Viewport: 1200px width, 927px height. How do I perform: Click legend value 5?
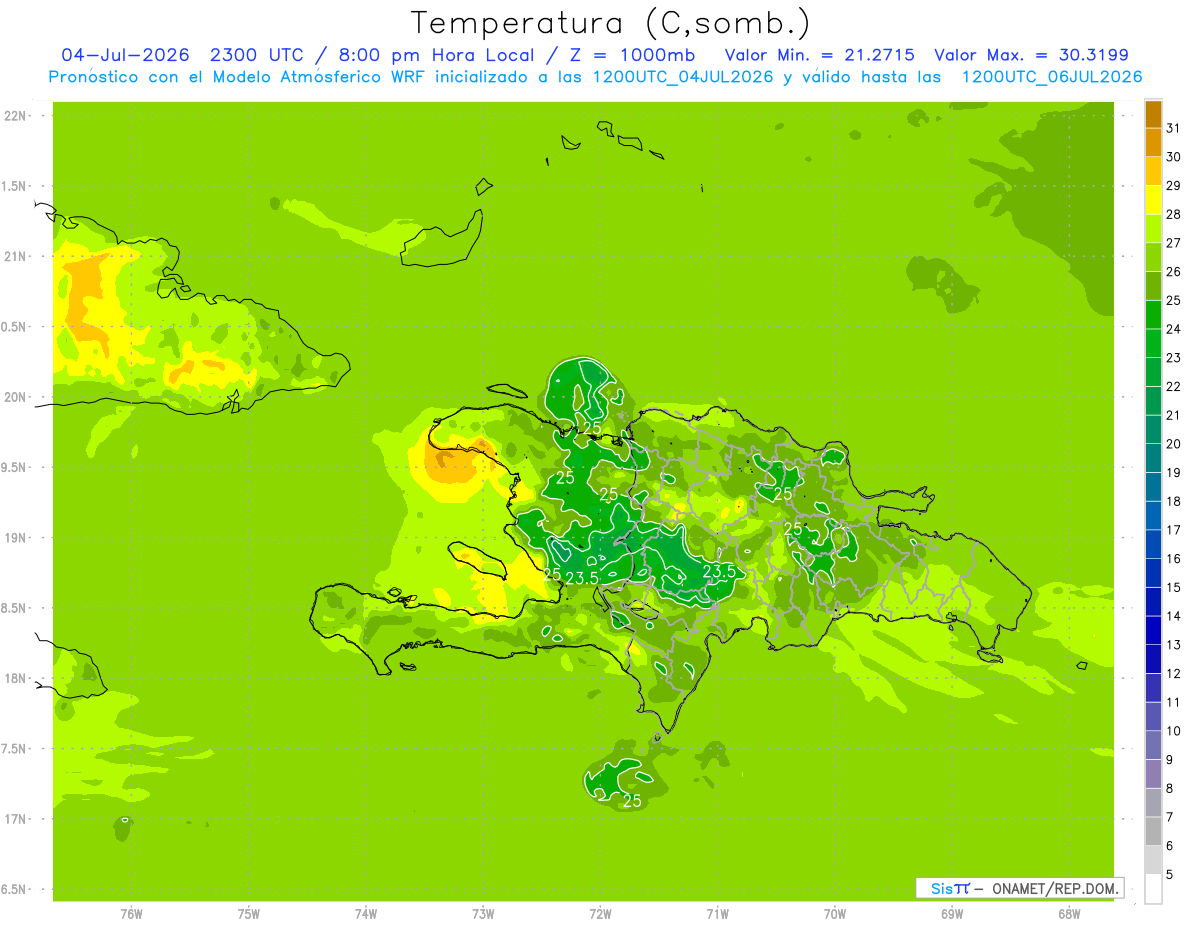click(1170, 875)
